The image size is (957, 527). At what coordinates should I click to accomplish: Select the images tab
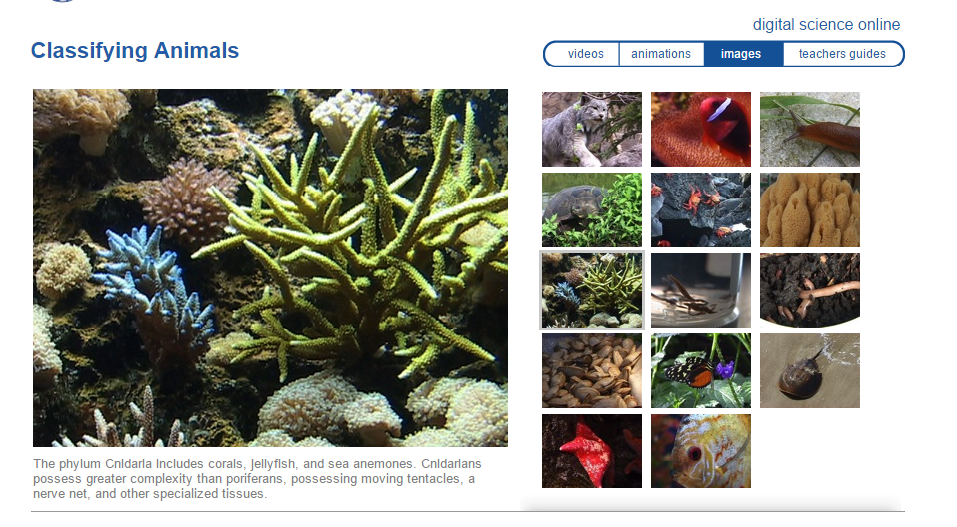pyautogui.click(x=743, y=54)
